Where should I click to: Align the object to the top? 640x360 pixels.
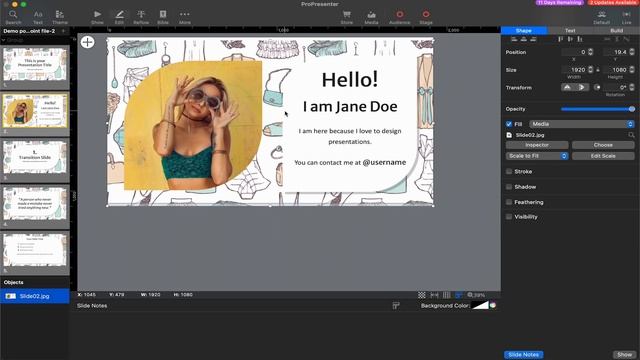coord(561,39)
